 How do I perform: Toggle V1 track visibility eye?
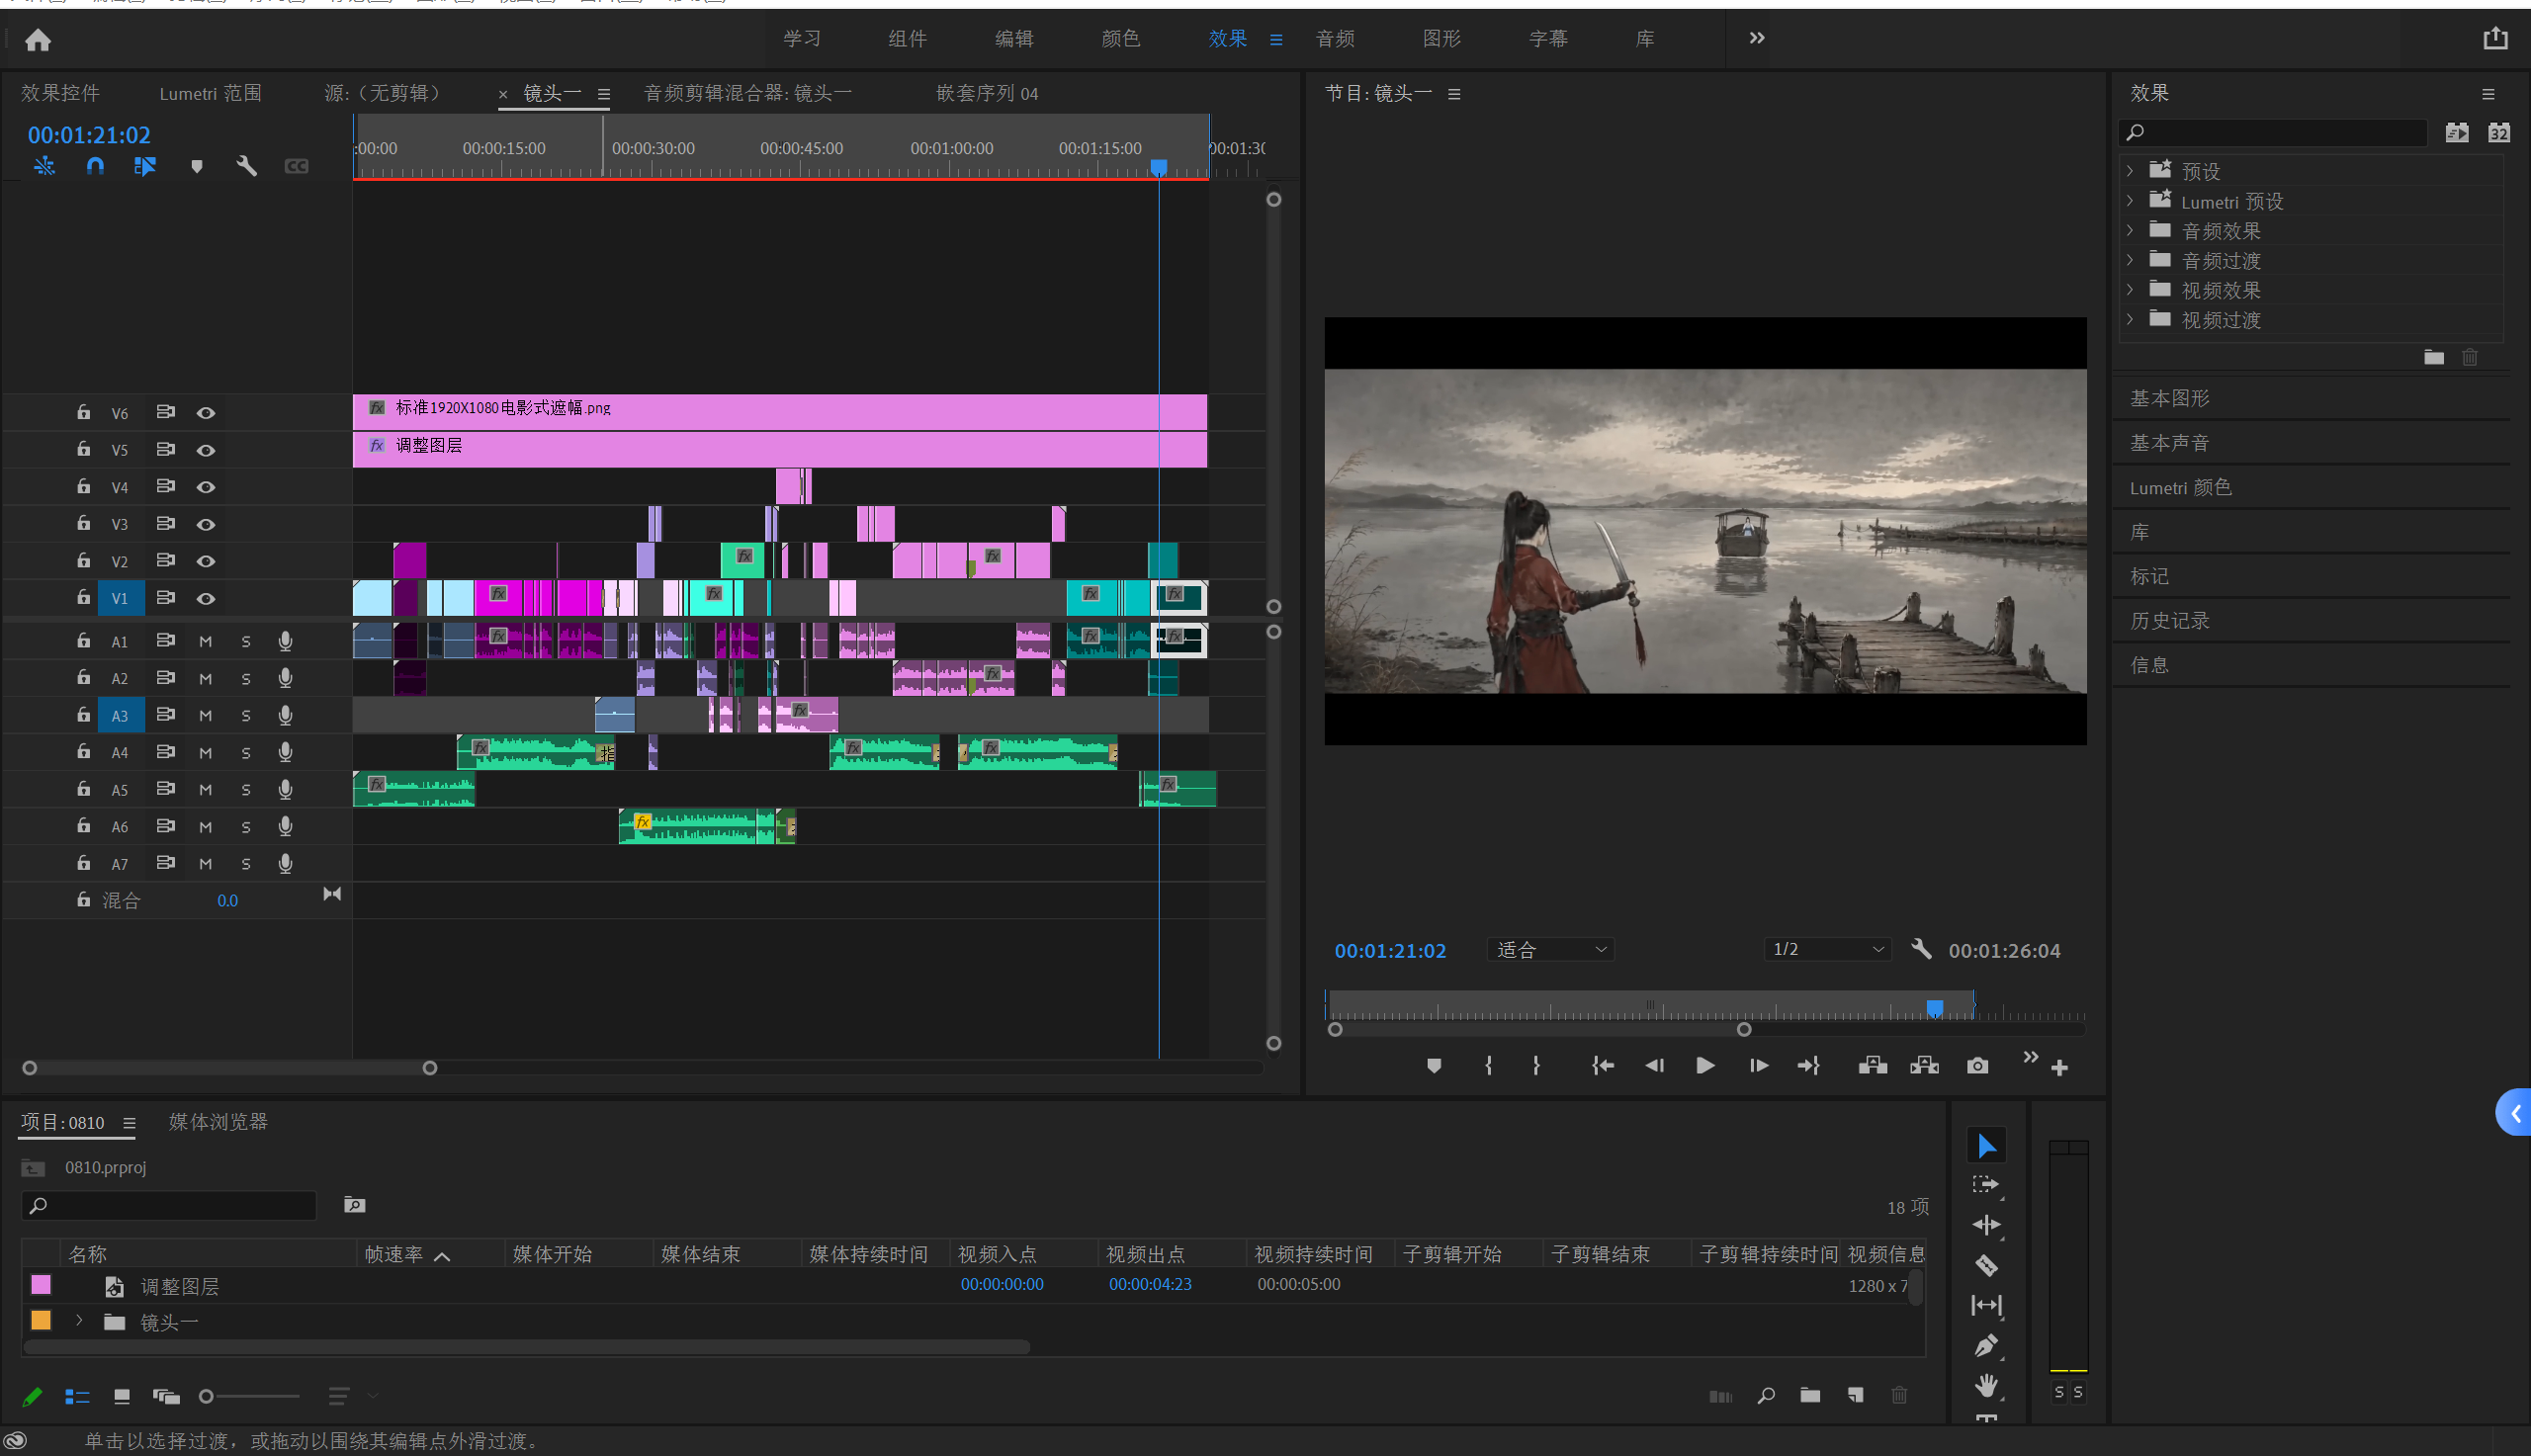206,598
